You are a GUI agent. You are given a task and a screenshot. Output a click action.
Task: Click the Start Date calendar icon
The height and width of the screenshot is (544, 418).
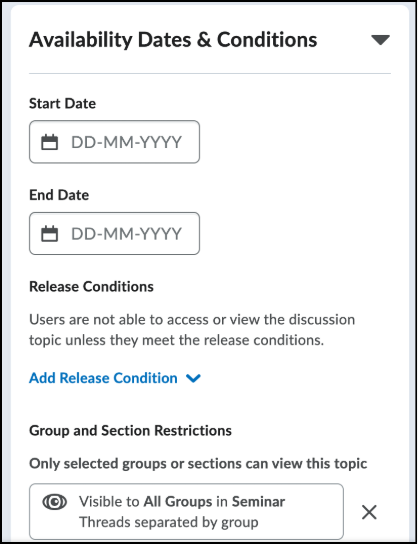tap(50, 142)
